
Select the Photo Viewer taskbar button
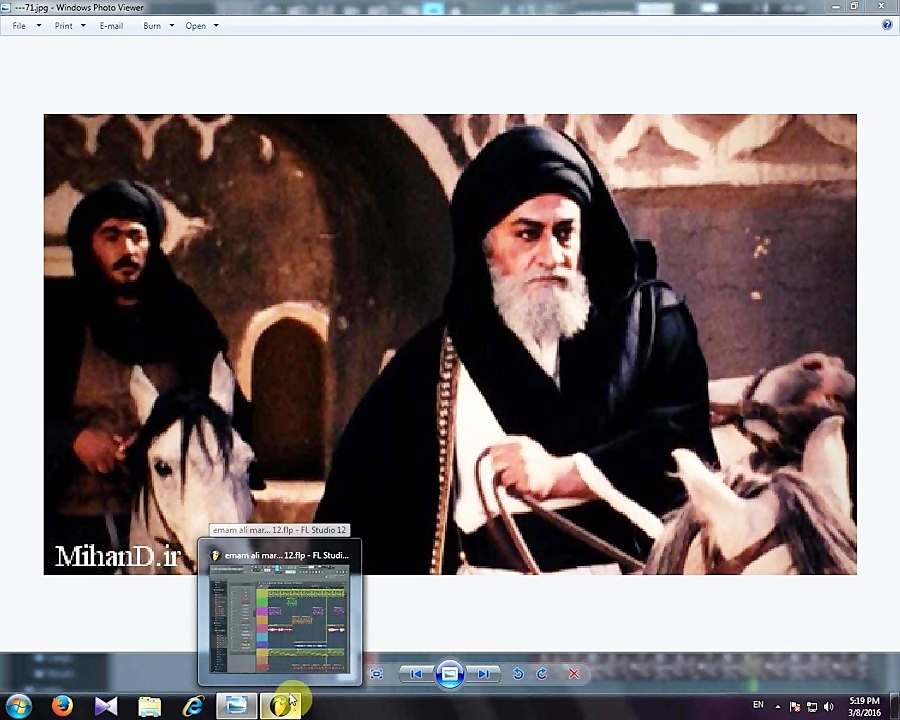click(236, 706)
